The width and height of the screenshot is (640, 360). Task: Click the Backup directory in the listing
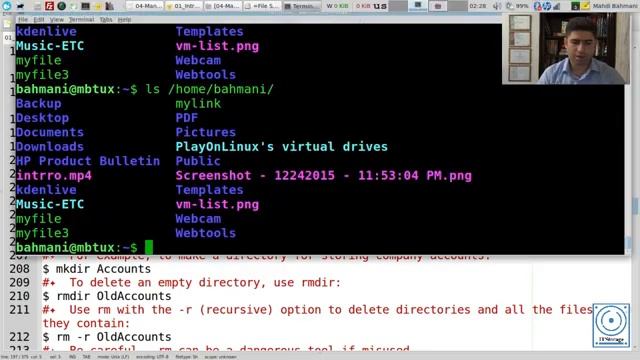[x=39, y=103]
